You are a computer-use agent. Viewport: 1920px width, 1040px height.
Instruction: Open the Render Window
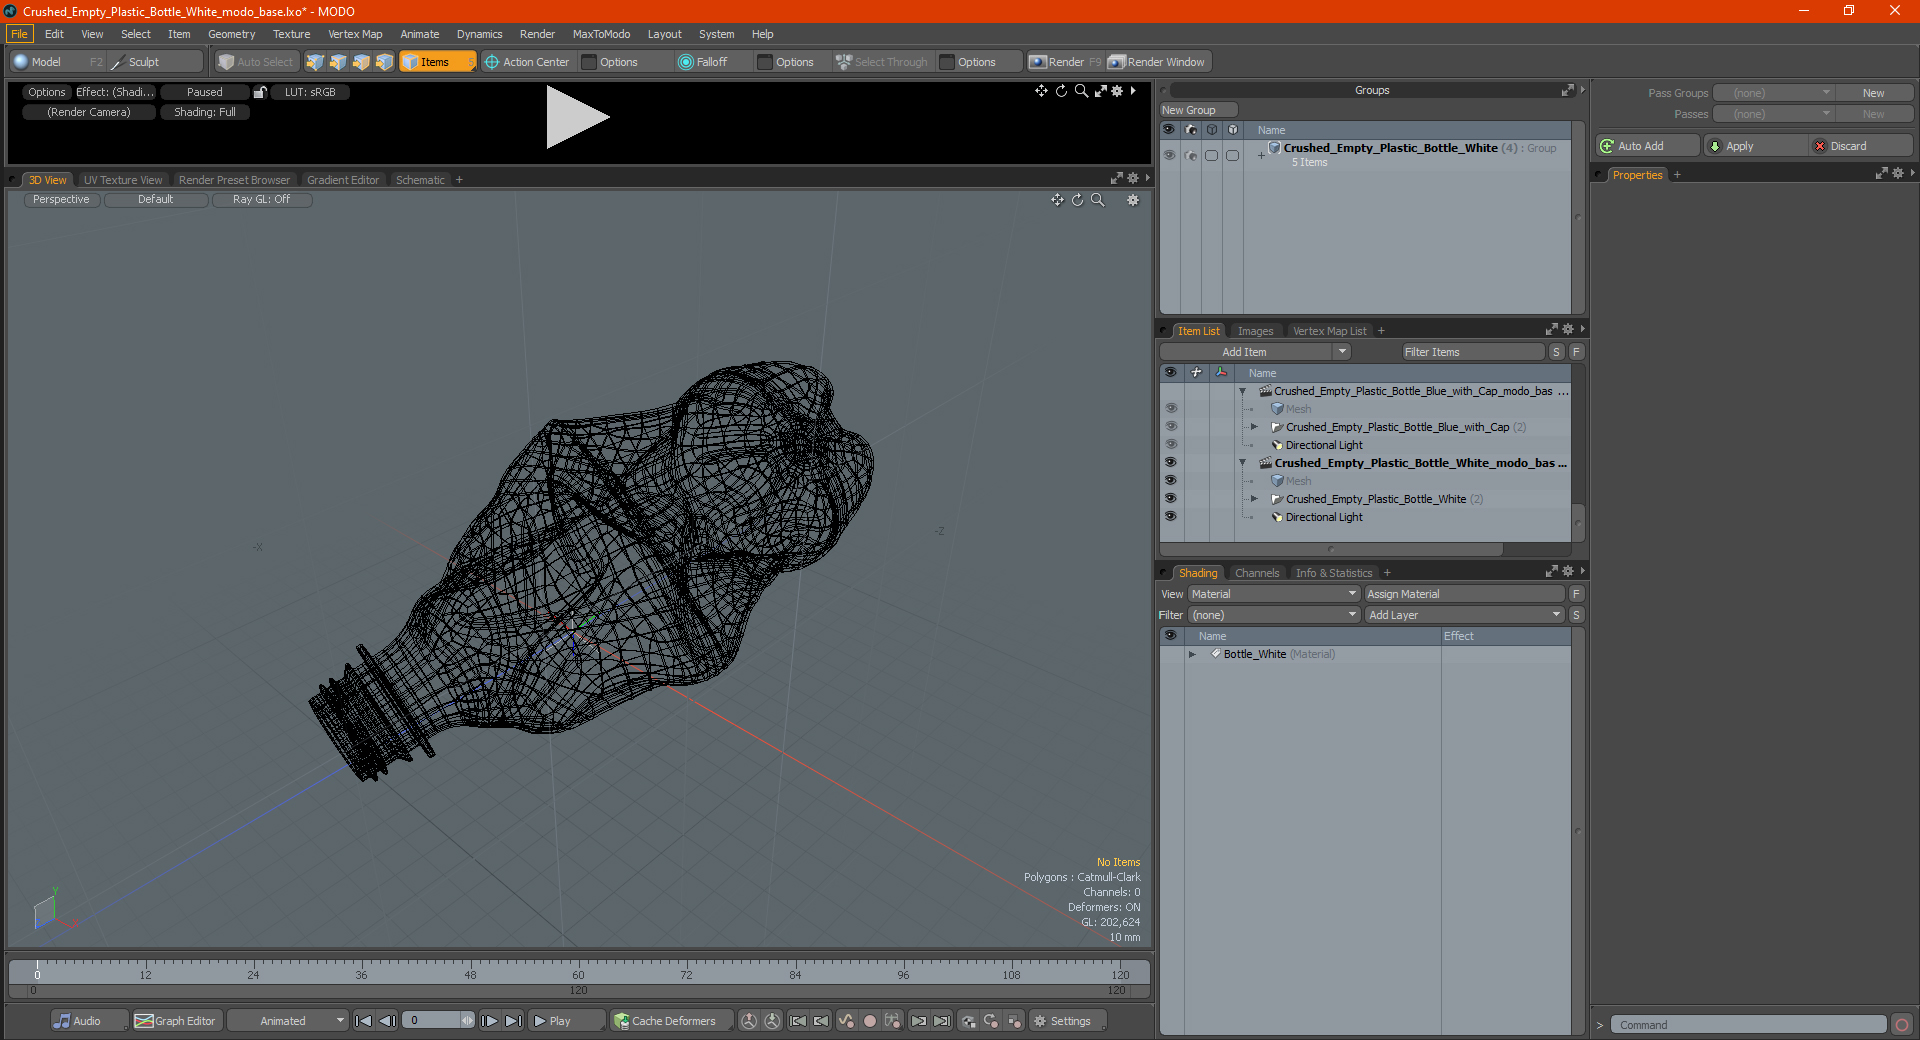click(1157, 62)
